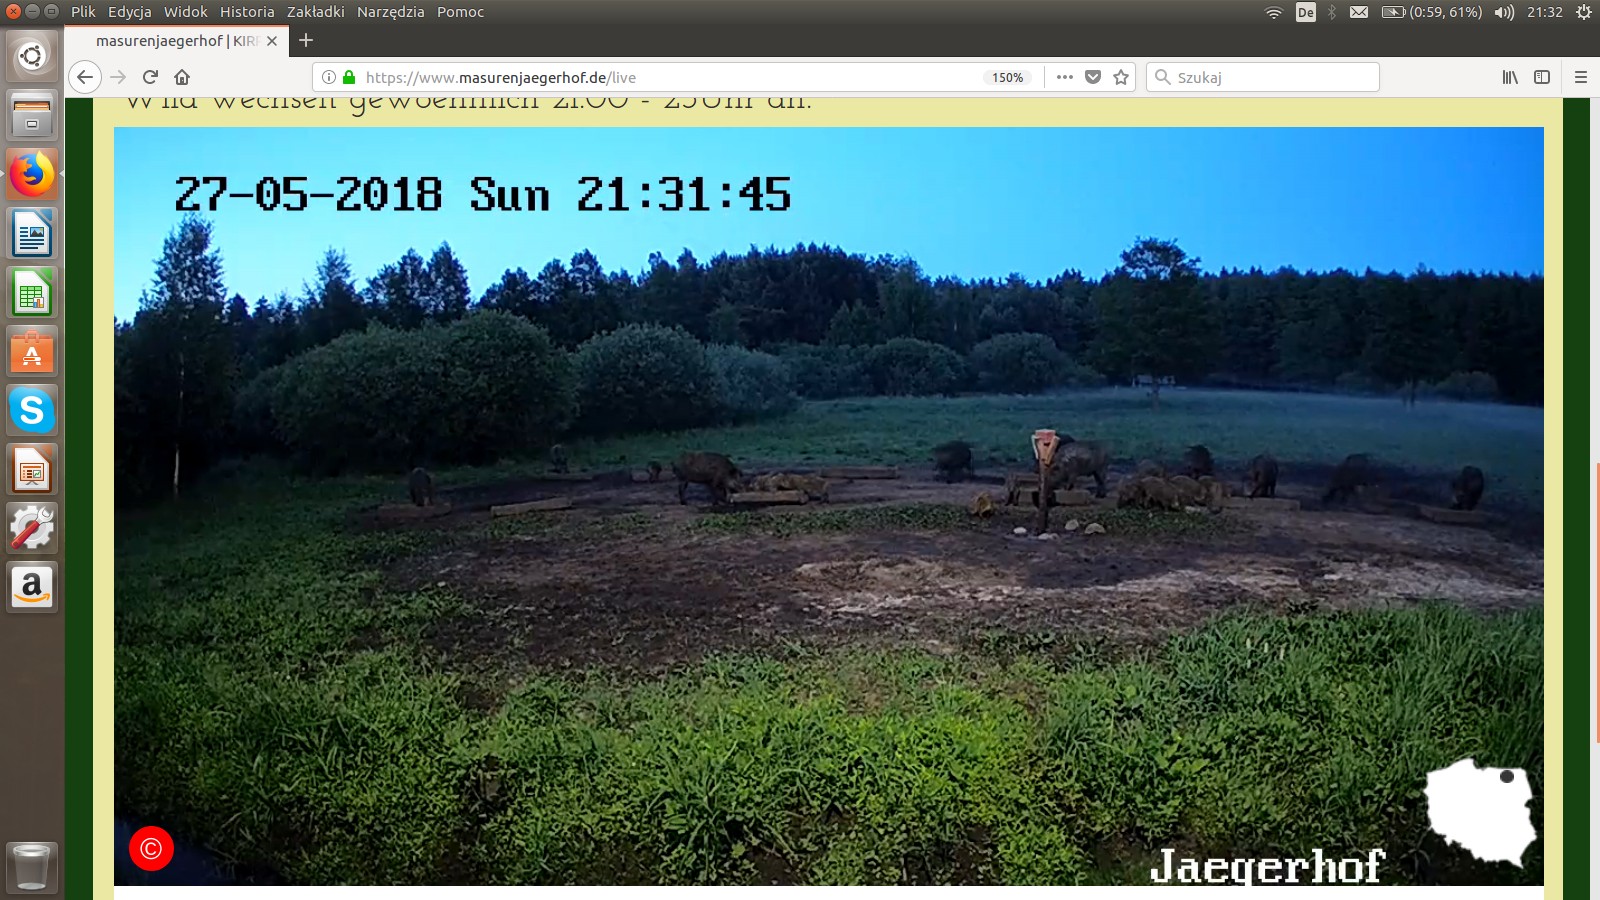Show site security padlock info
1600x900 pixels.
(x=349, y=77)
